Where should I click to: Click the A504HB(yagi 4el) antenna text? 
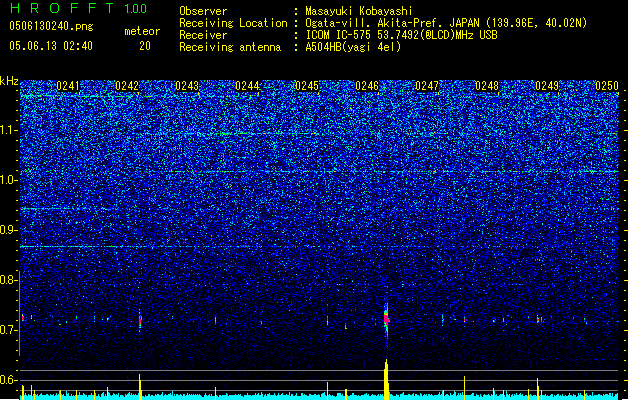pyautogui.click(x=353, y=47)
